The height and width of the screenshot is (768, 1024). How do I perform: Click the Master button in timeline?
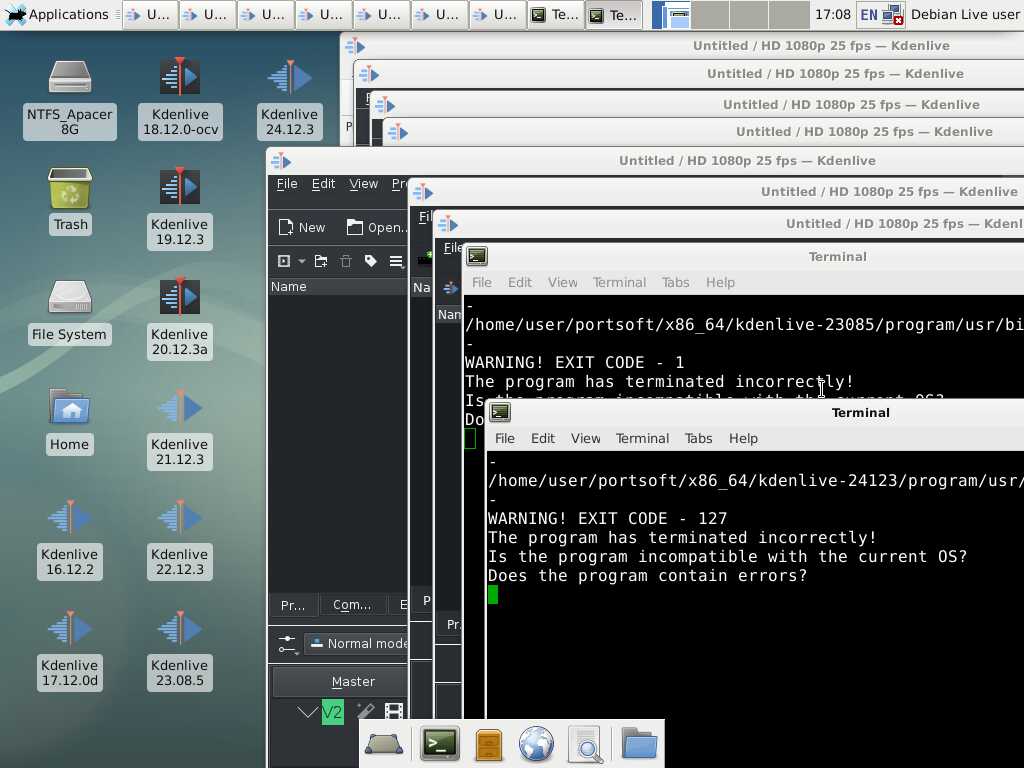coord(340,682)
